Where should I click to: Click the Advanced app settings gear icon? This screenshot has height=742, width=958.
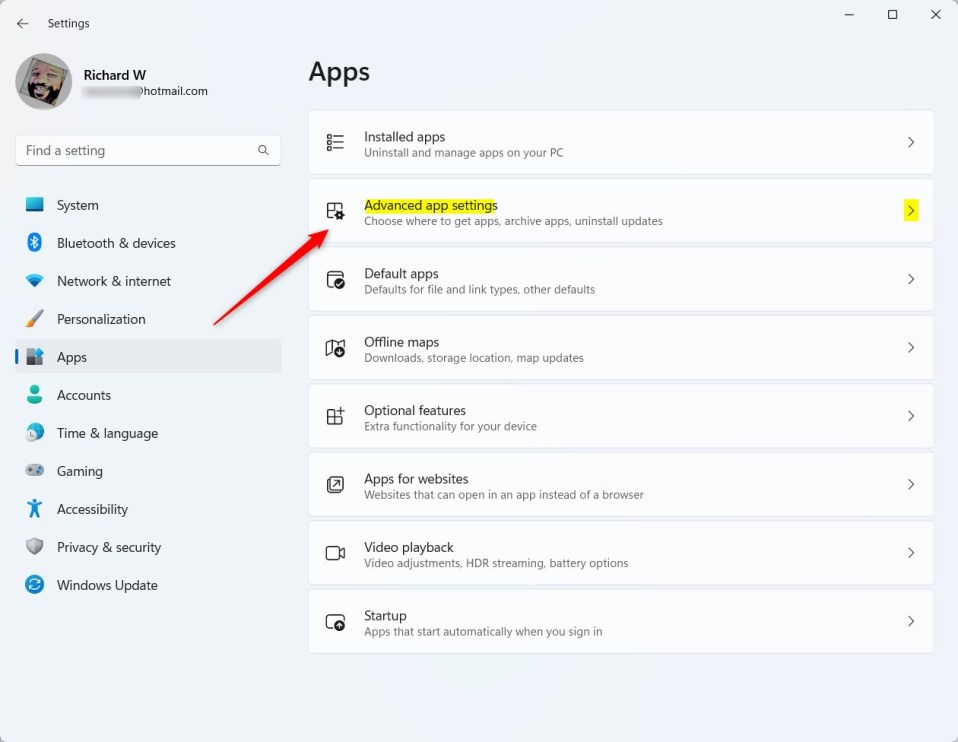[336, 211]
